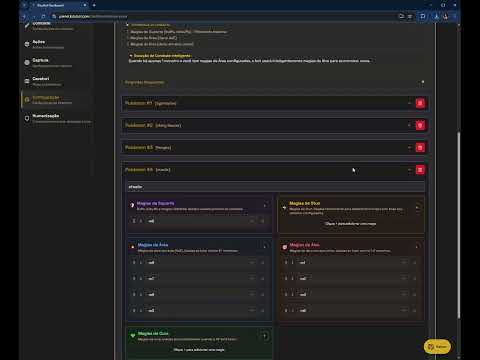Open the highlighted Pokémons sidebar item

57,100
